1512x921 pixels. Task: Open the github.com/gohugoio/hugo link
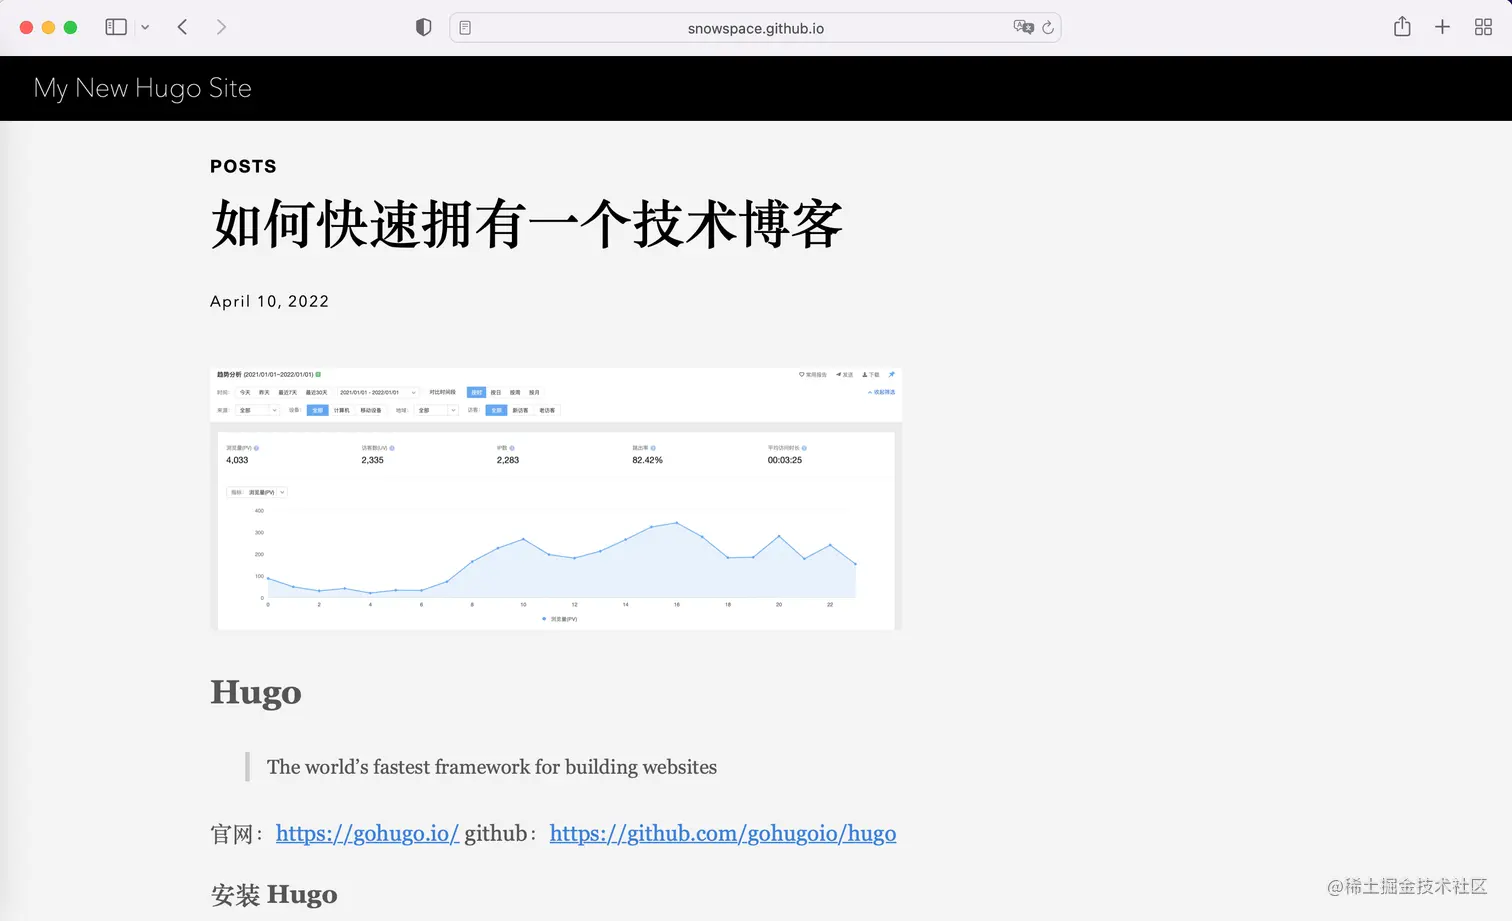click(x=722, y=833)
